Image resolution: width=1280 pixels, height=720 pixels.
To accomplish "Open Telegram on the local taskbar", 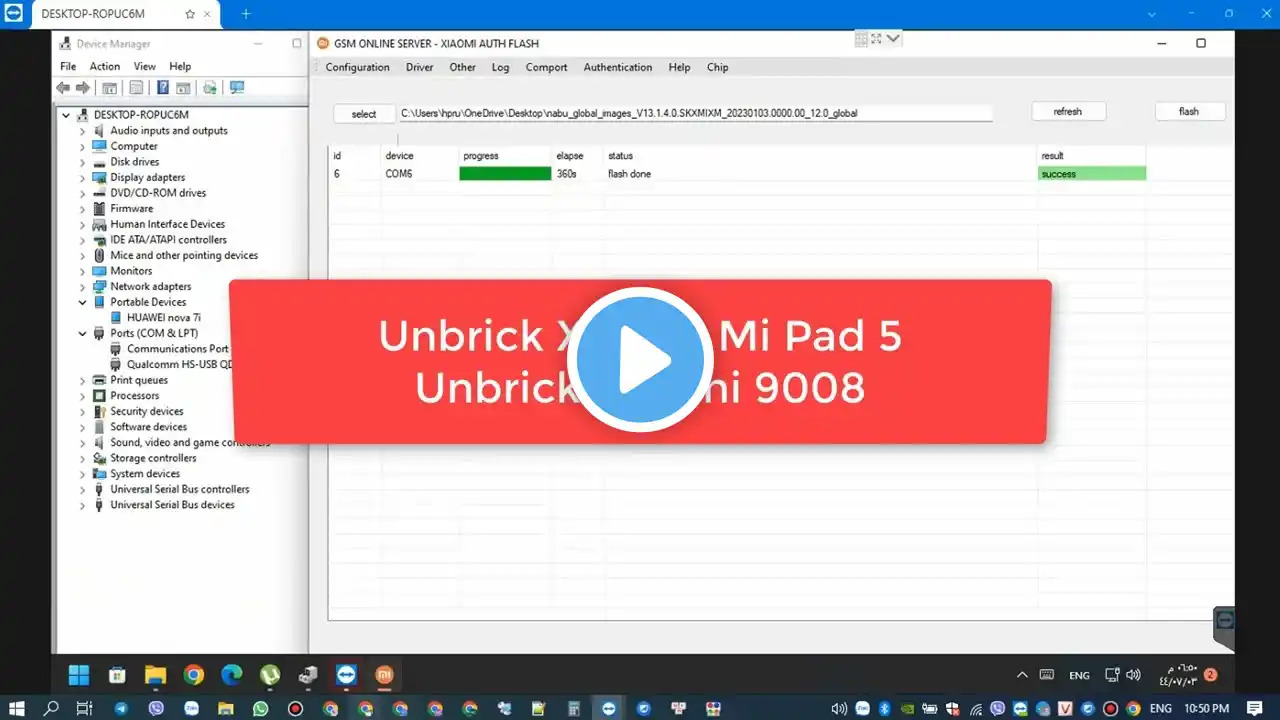I will pos(121,708).
